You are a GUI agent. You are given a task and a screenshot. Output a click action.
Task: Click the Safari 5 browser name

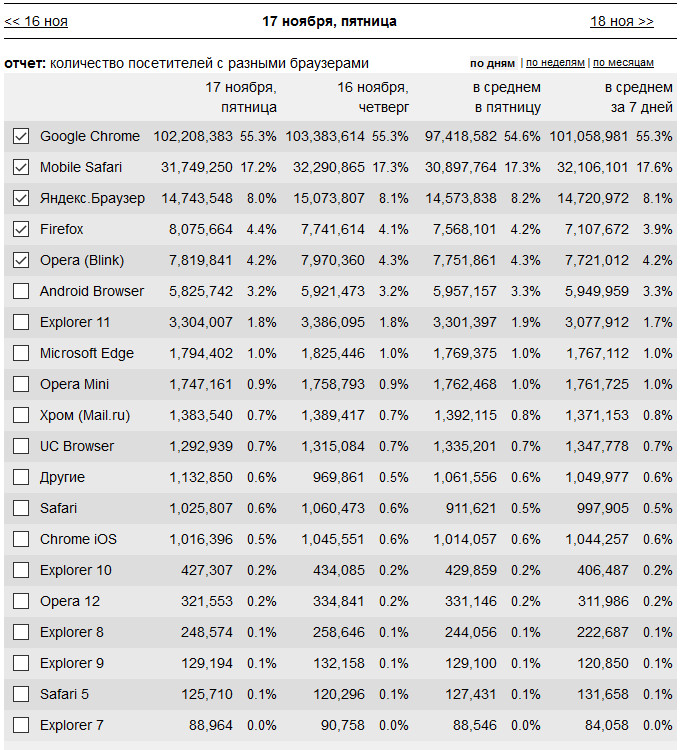coord(65,694)
